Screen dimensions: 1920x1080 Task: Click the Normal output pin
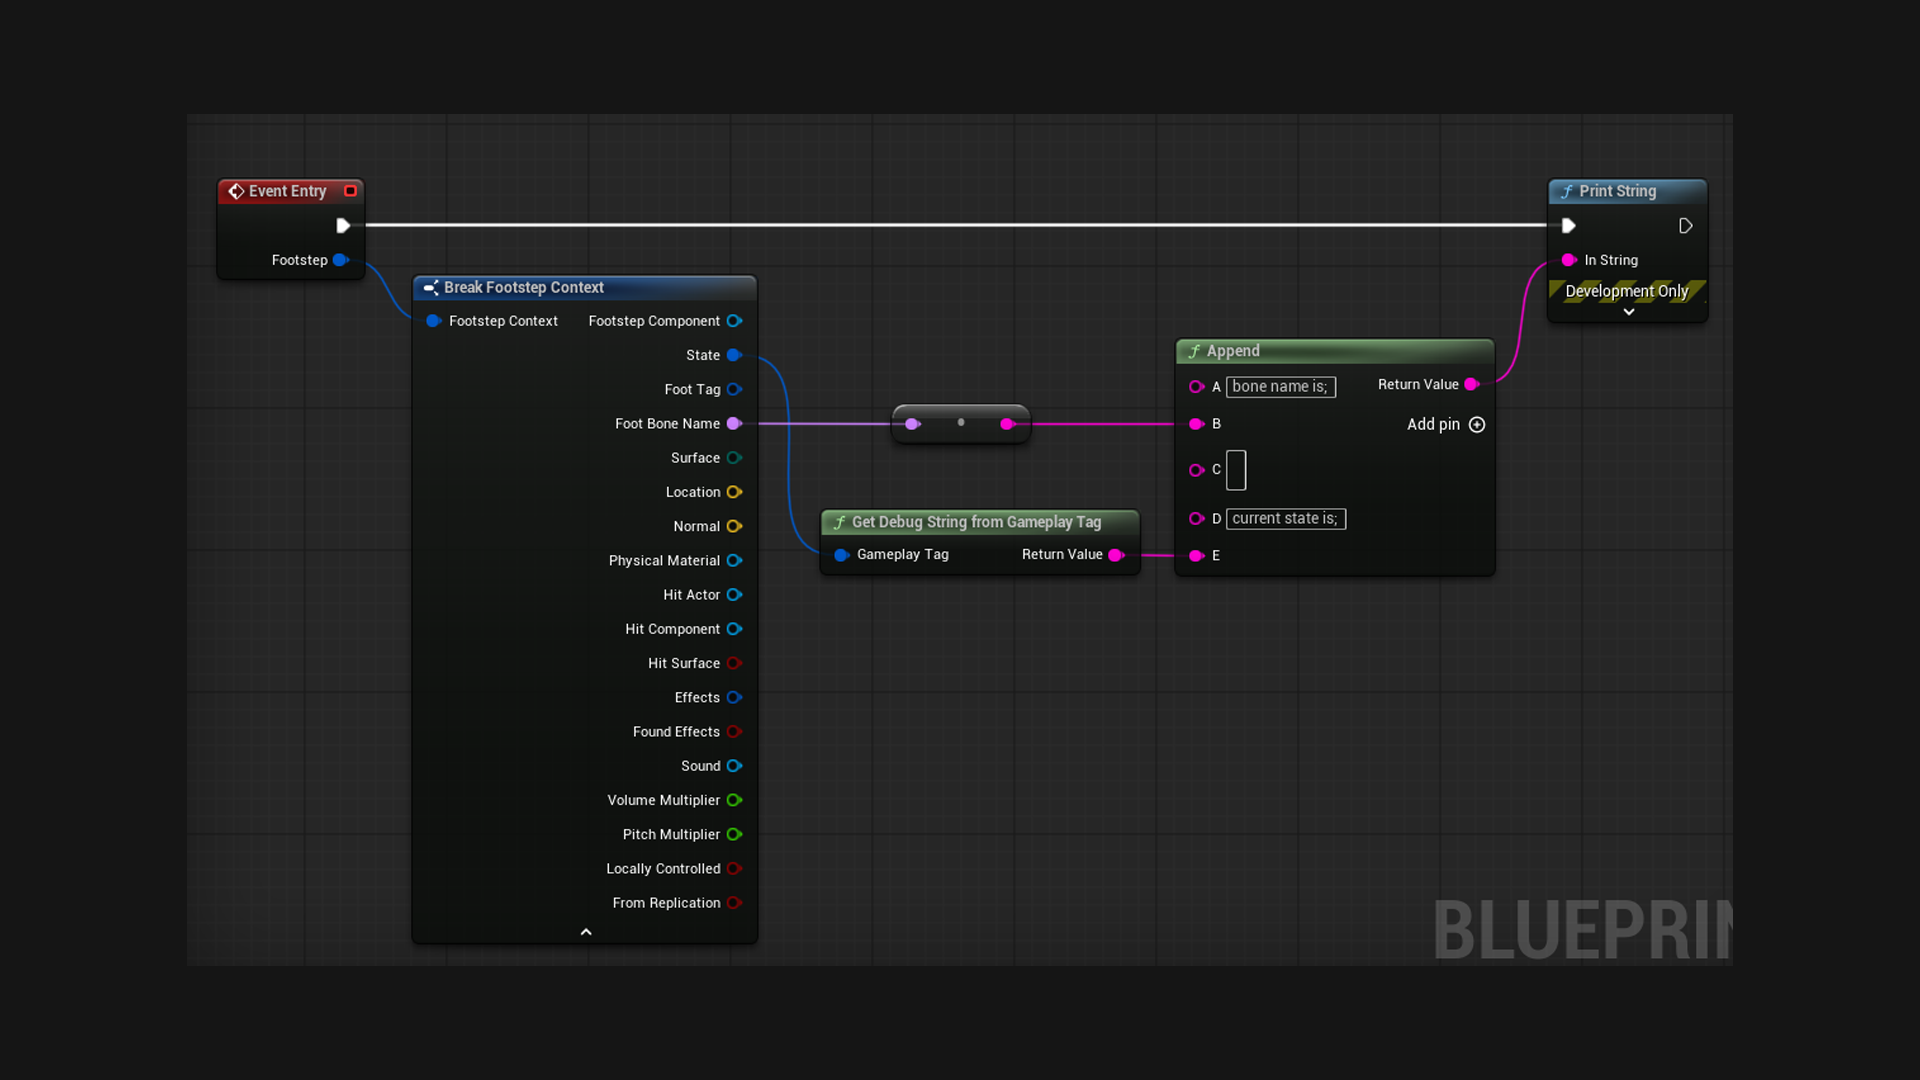(734, 526)
